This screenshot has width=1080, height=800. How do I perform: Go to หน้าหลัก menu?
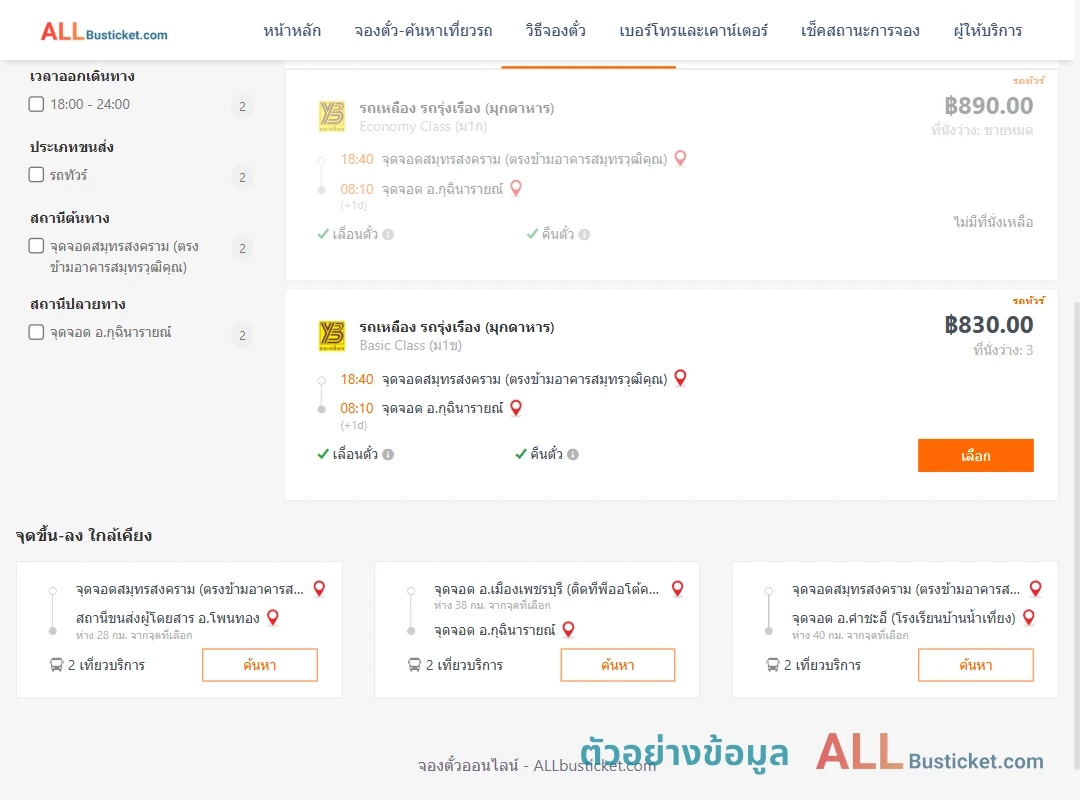point(292,31)
